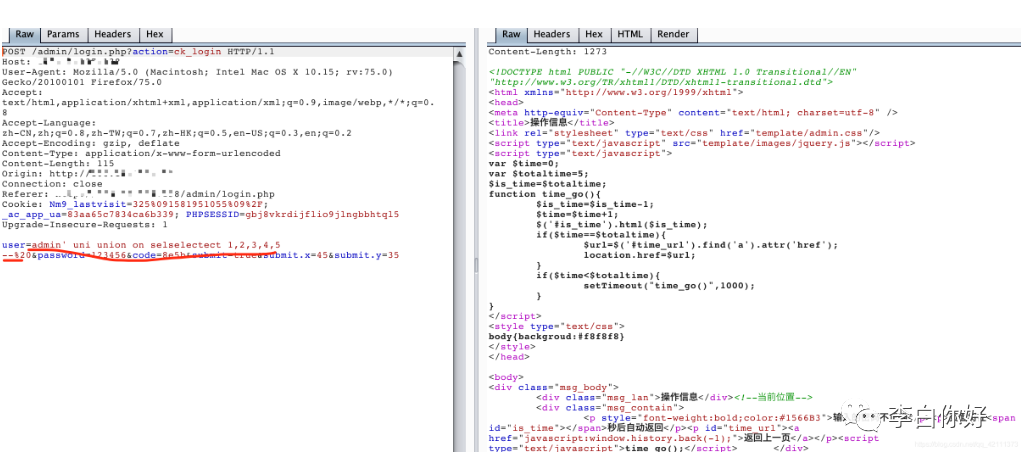Click the Content-Length: 1273 response header
1021x462 pixels.
click(546, 51)
